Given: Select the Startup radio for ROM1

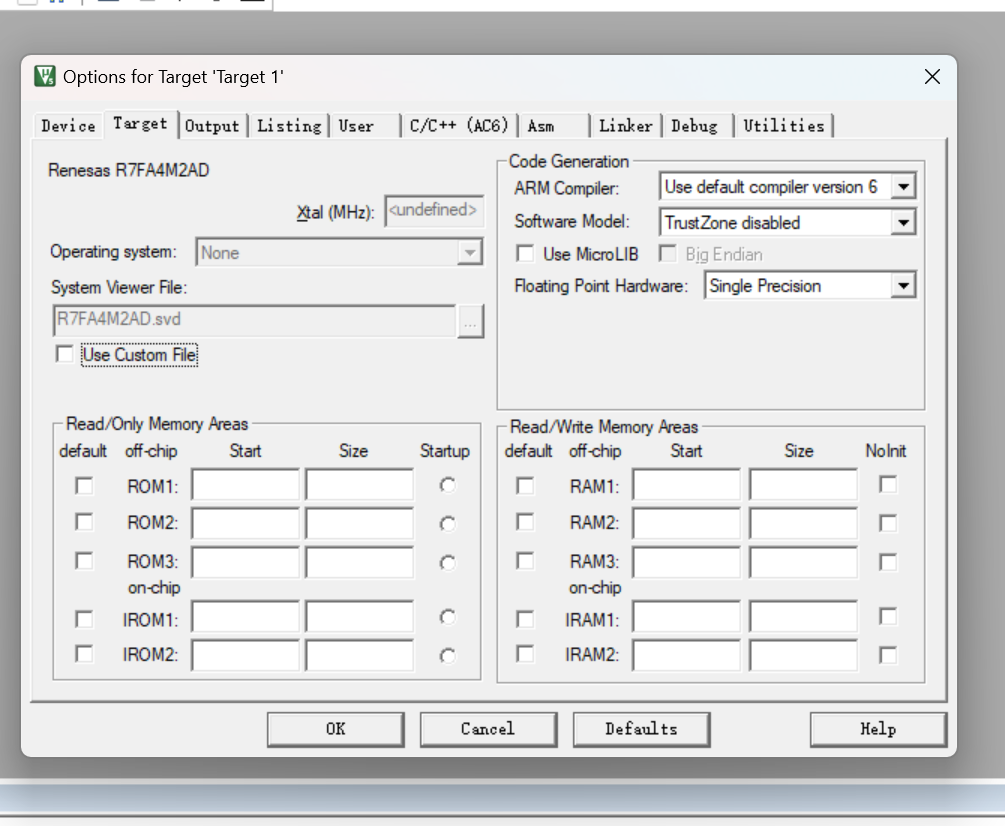Looking at the screenshot, I should (447, 486).
